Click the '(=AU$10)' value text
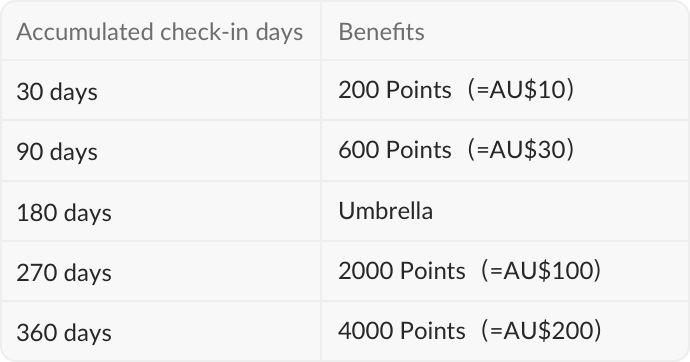 pos(521,90)
